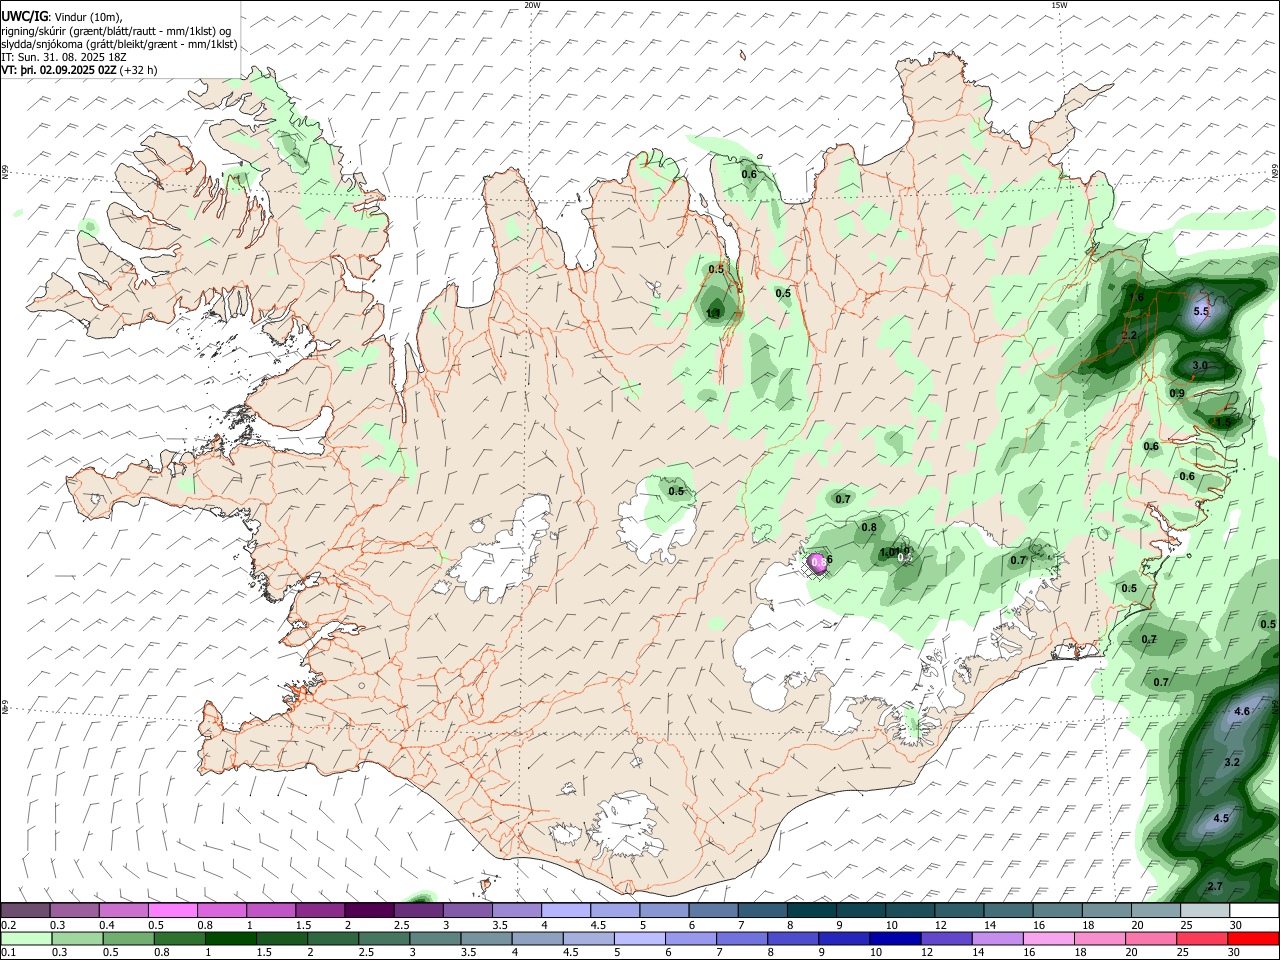
Task: Pick the light gray 25 snow legend swatch
Action: [x=1205, y=911]
